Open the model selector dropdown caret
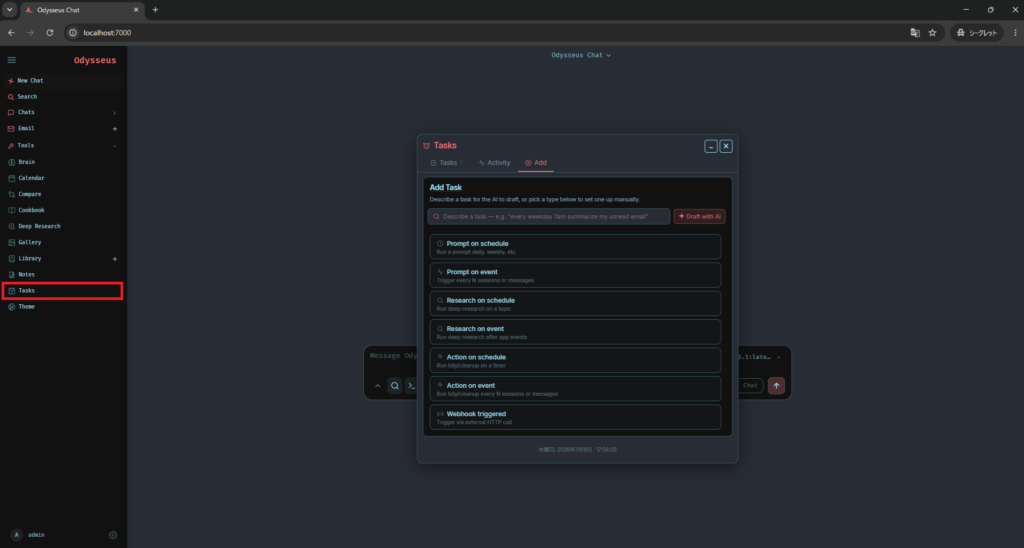Screen dimensions: 1024x548 [x=778, y=357]
